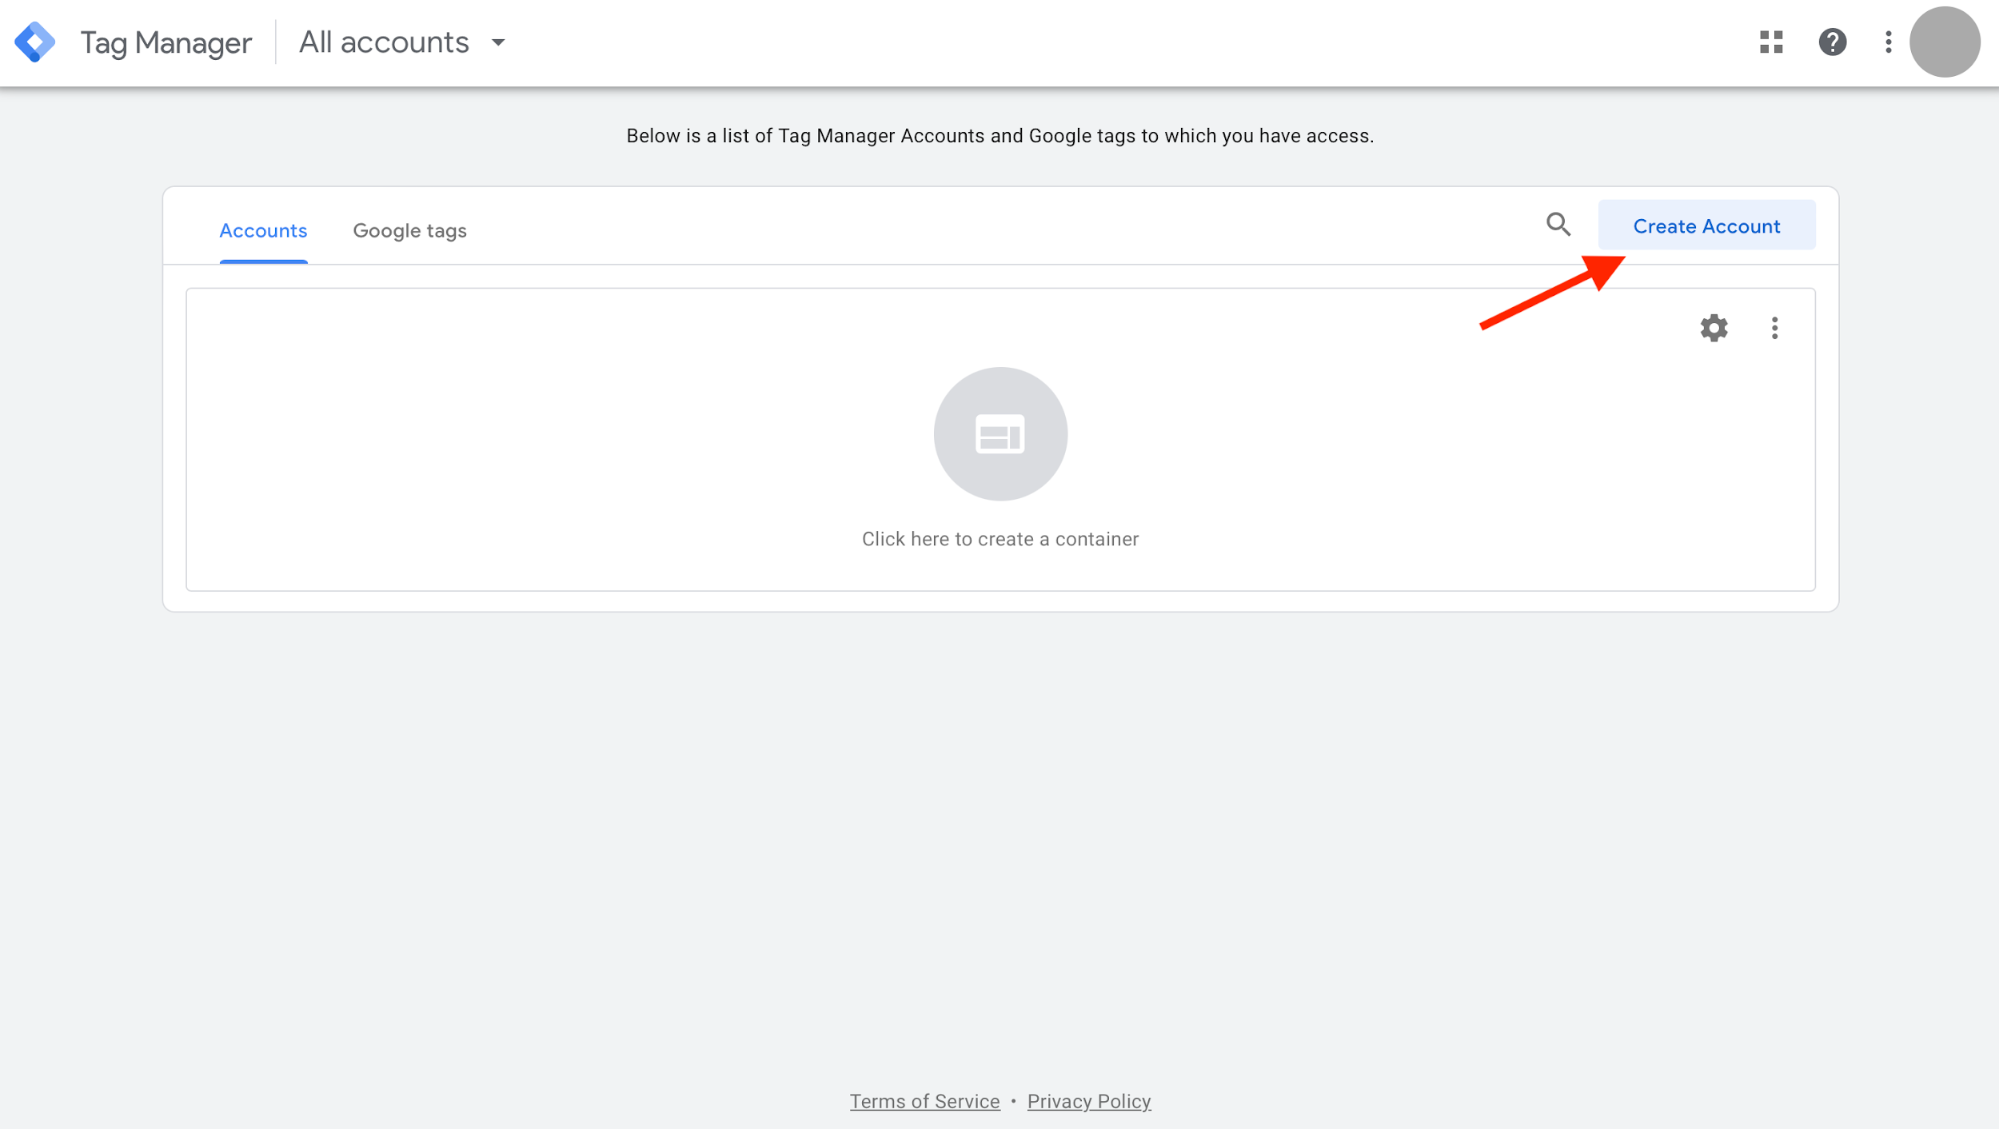Click the Tag Manager diamond logo
Screen dimensions: 1999x1130
pos(35,42)
